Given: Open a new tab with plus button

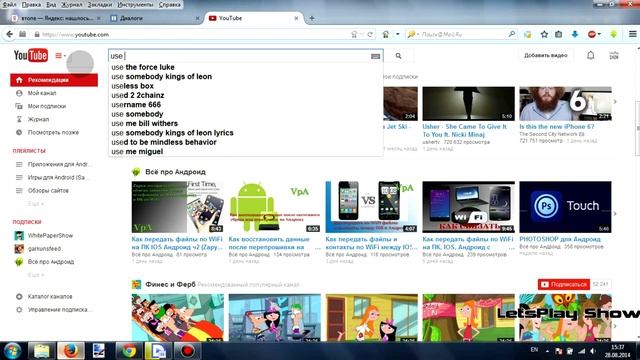Looking at the screenshot, I should click(x=311, y=18).
